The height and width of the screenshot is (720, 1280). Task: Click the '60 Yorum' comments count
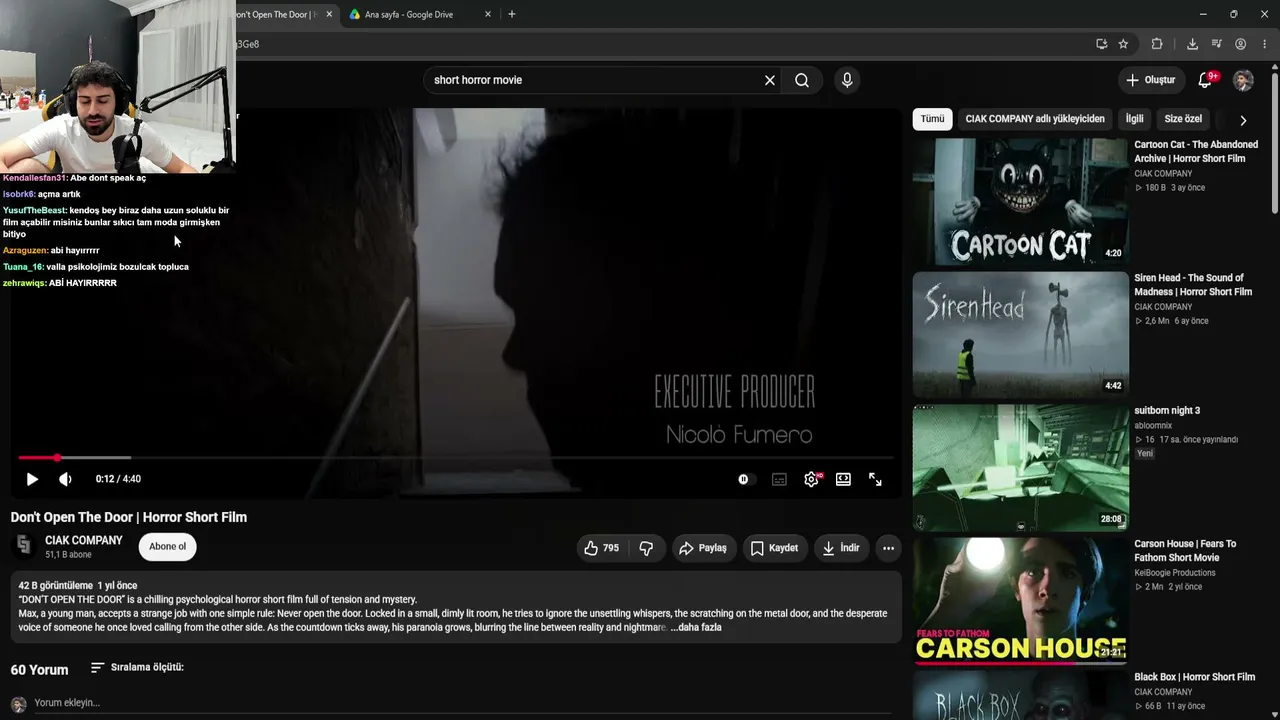tap(40, 670)
